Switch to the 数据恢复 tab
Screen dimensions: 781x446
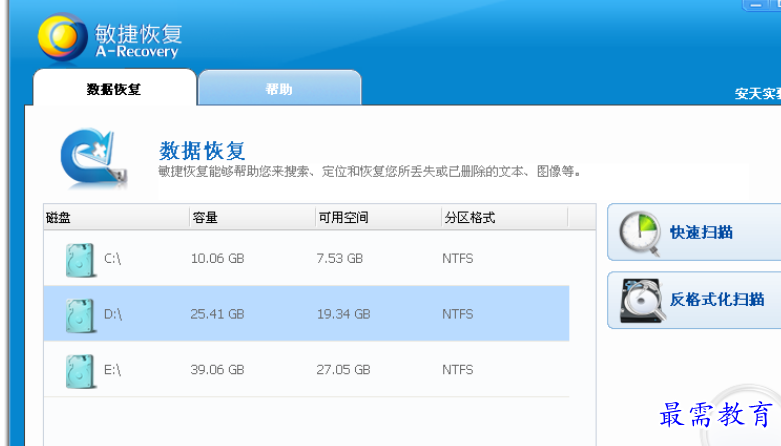click(x=114, y=89)
